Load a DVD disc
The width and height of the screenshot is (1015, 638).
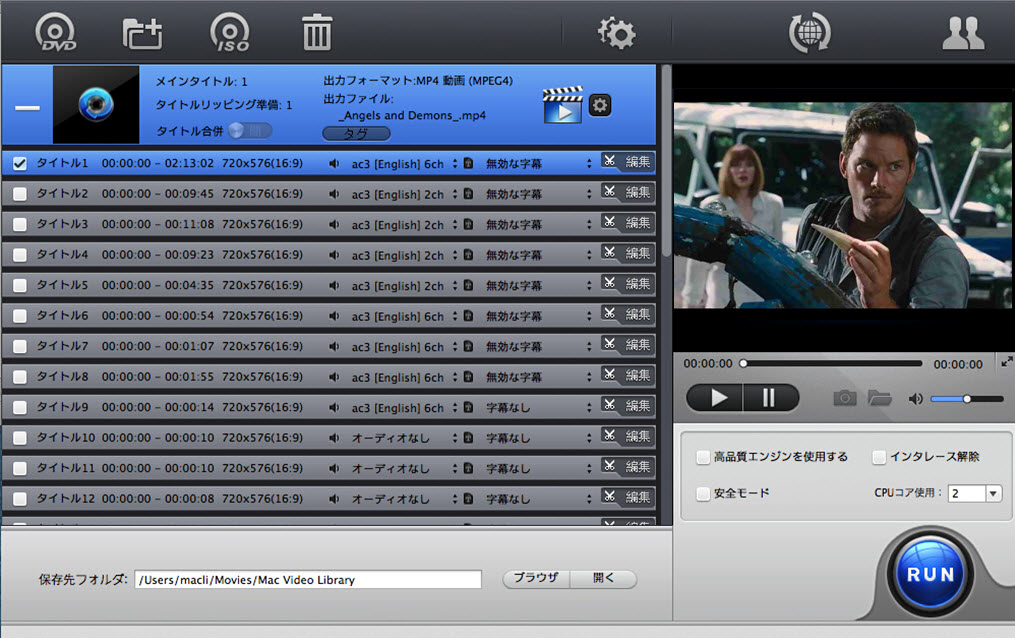point(56,32)
